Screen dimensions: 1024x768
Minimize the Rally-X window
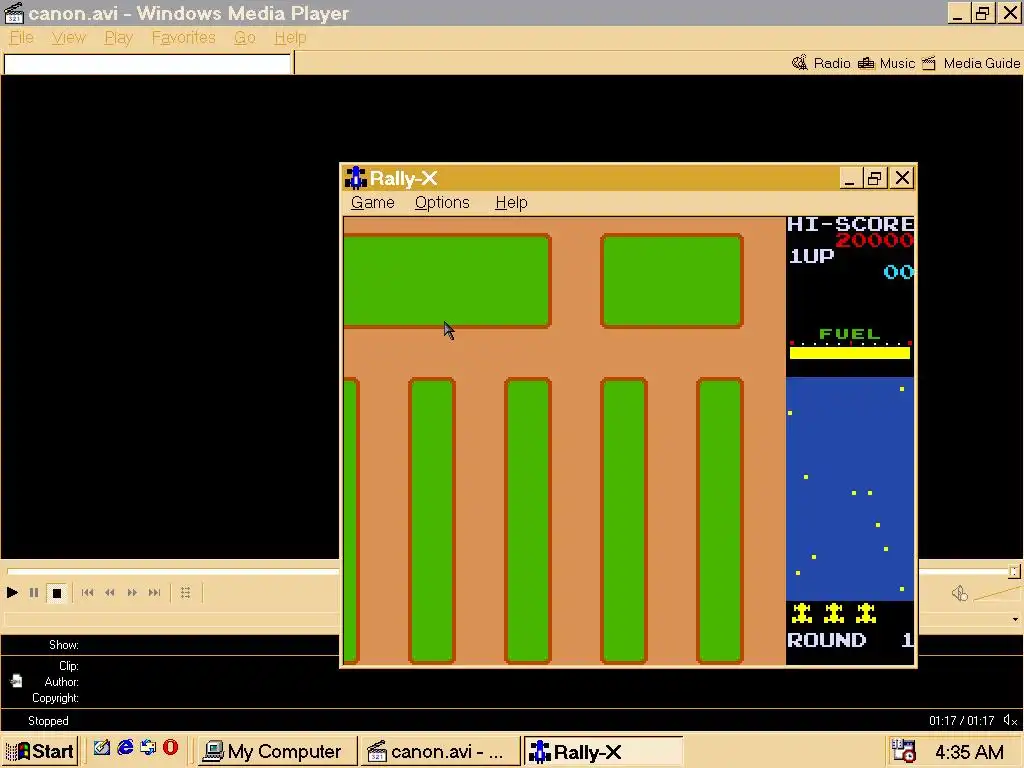(849, 178)
